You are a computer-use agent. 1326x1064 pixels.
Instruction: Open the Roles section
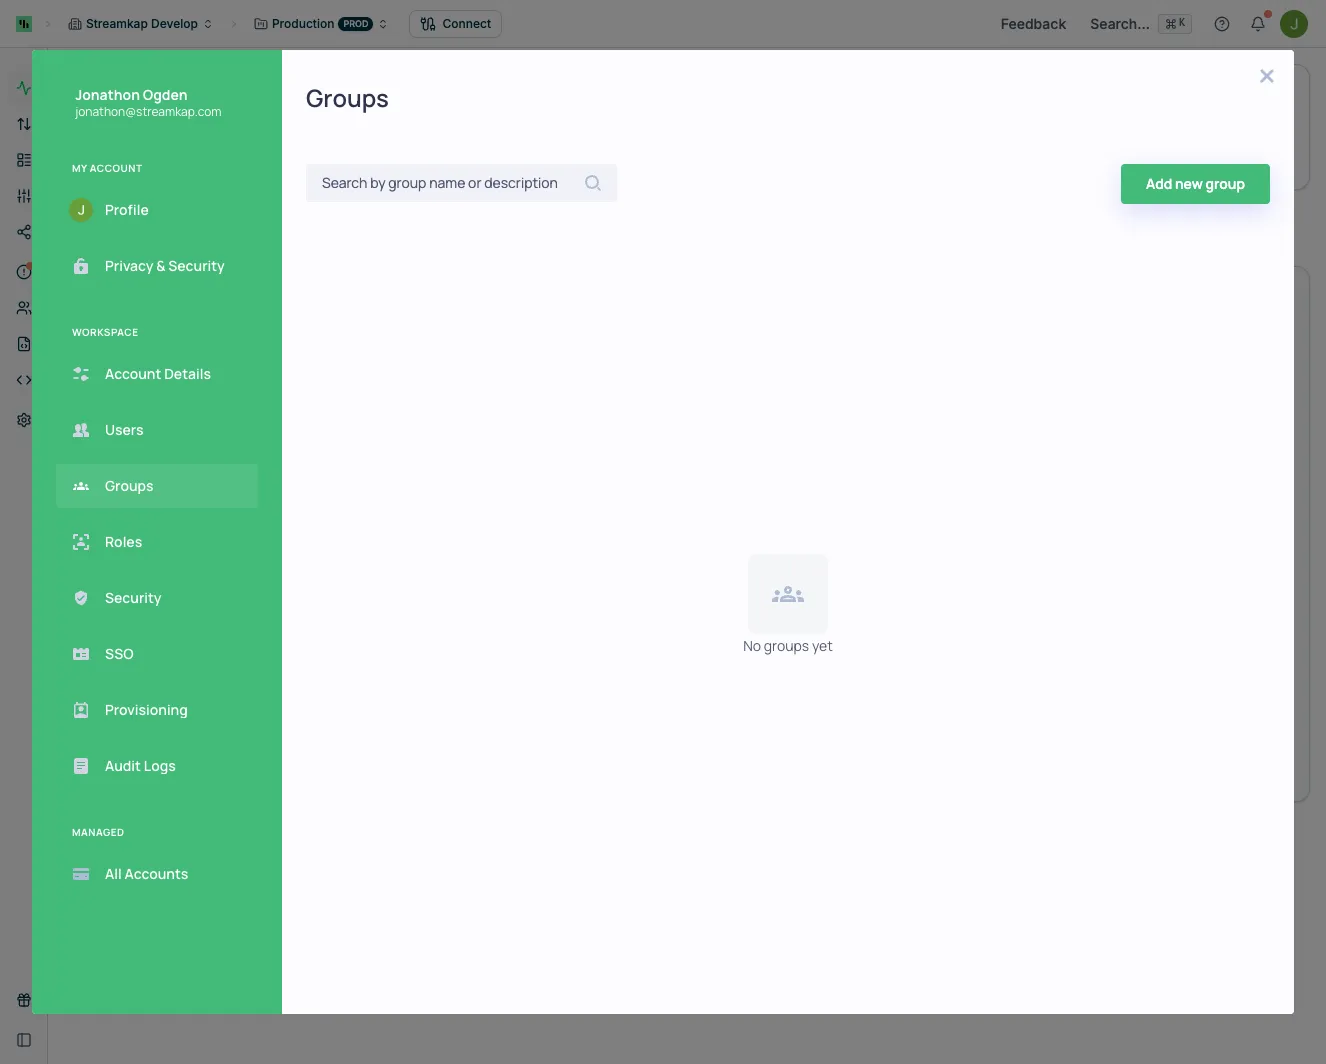(157, 542)
